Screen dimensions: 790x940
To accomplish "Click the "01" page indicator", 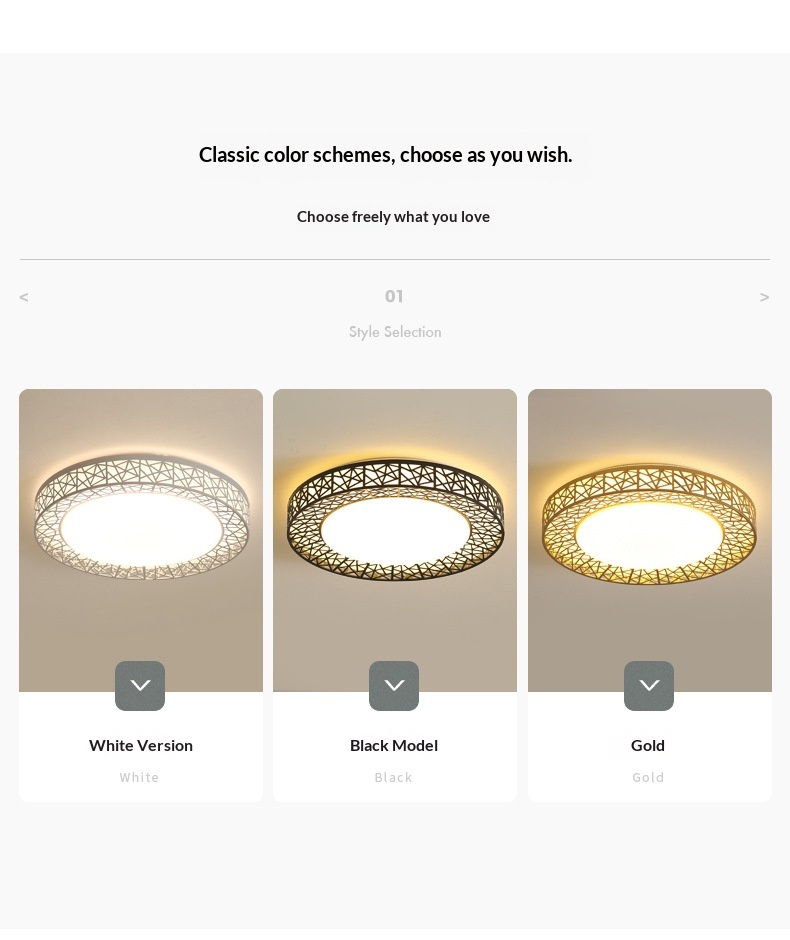I will (394, 296).
